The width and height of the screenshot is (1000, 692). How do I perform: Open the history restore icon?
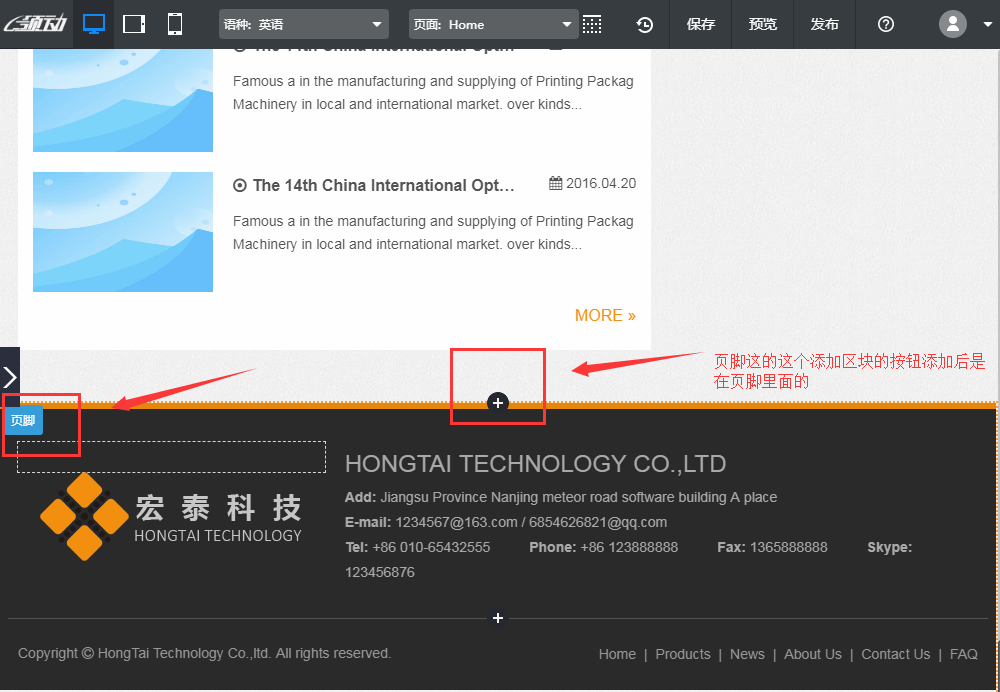645,24
